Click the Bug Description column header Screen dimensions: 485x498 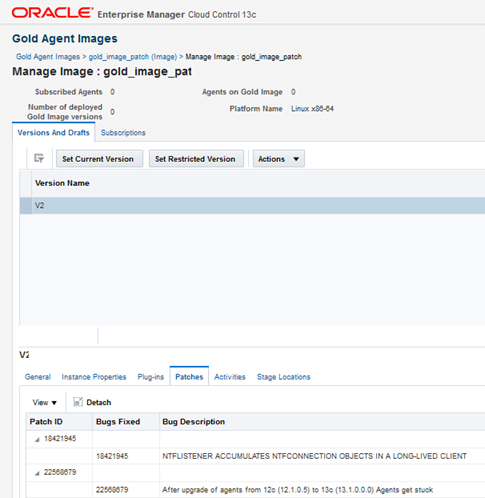tap(194, 422)
